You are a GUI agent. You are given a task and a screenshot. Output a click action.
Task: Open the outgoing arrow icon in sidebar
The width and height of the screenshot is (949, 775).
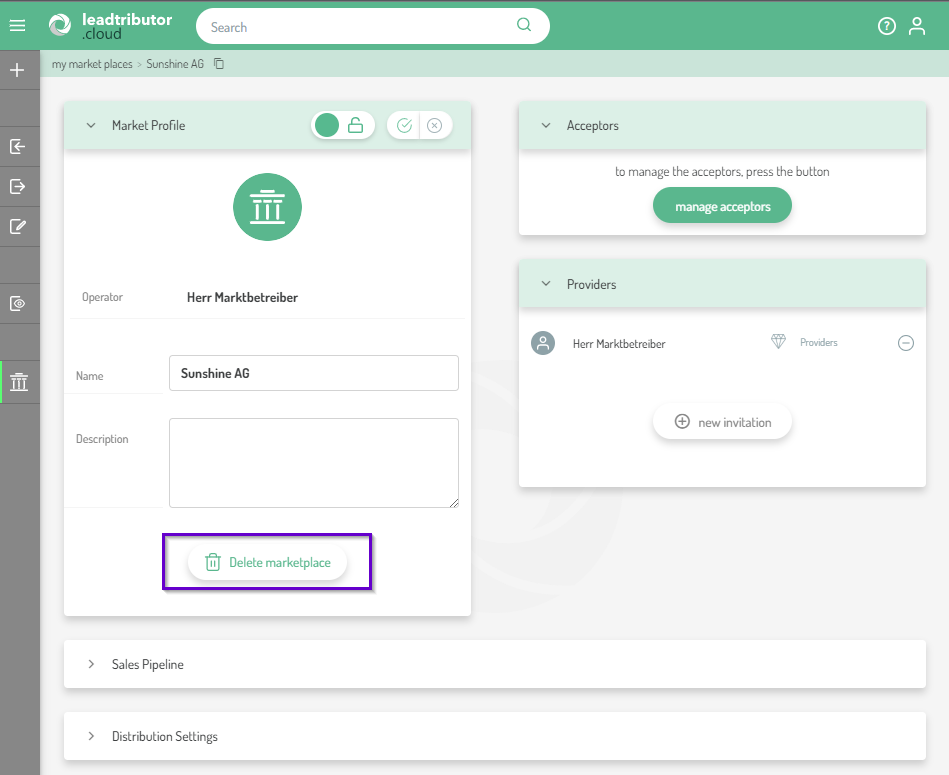pyautogui.click(x=17, y=186)
